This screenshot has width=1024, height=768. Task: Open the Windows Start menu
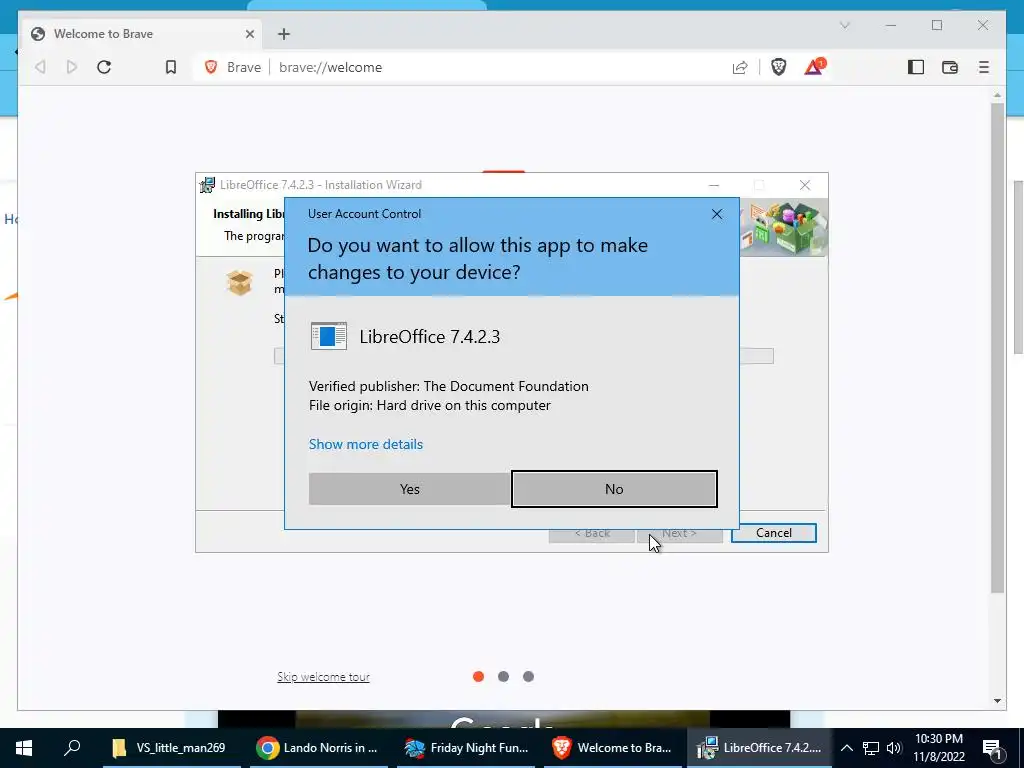point(24,748)
